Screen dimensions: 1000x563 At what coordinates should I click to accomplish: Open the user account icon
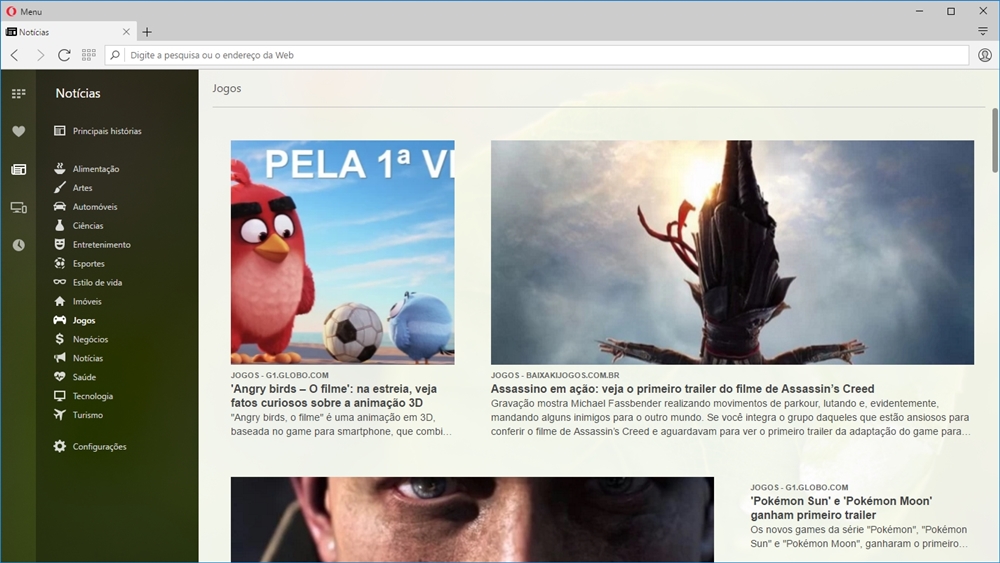(985, 55)
